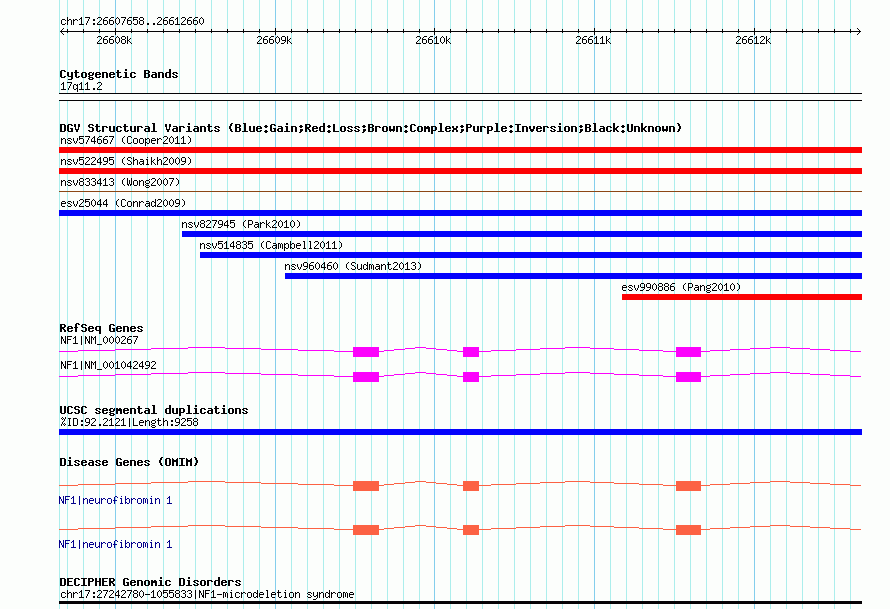Viewport: 890px width, 609px height.
Task: Click the 26610k ruler position
Action: pyautogui.click(x=433, y=40)
